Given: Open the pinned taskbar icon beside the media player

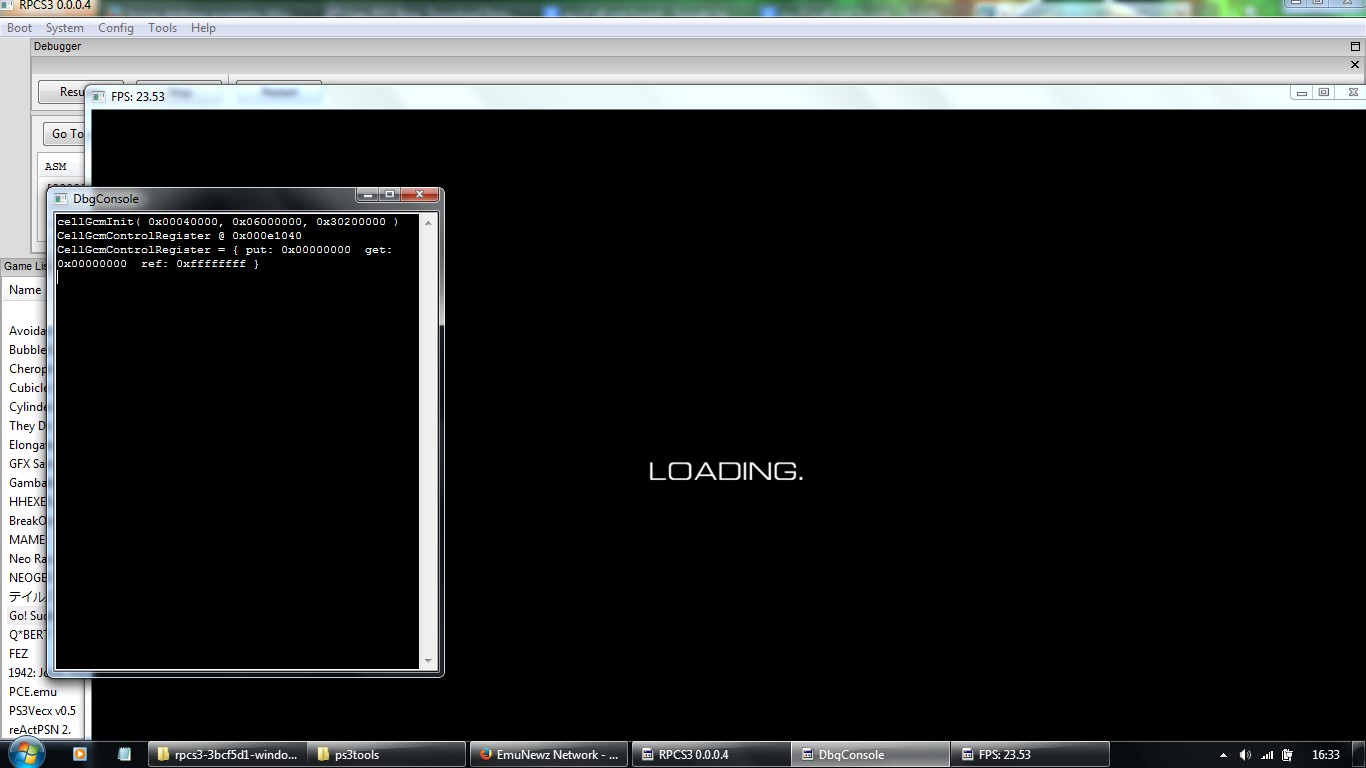Looking at the screenshot, I should click(x=124, y=754).
